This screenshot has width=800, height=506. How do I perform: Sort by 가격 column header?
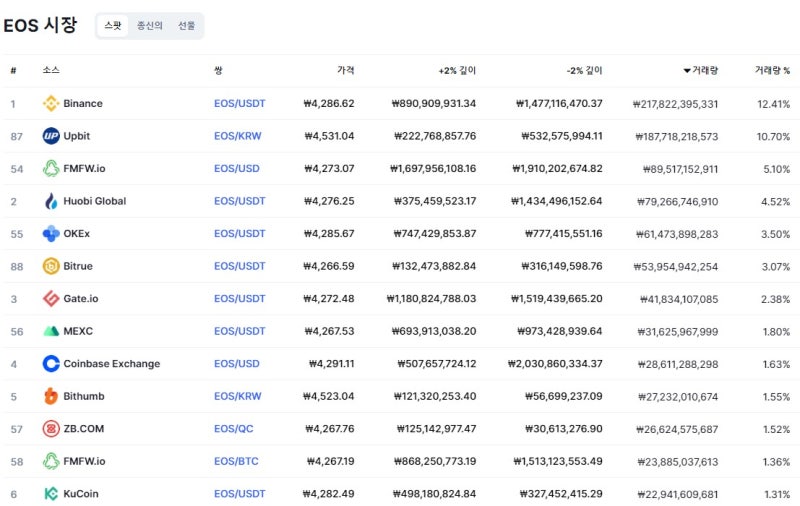pyautogui.click(x=345, y=70)
